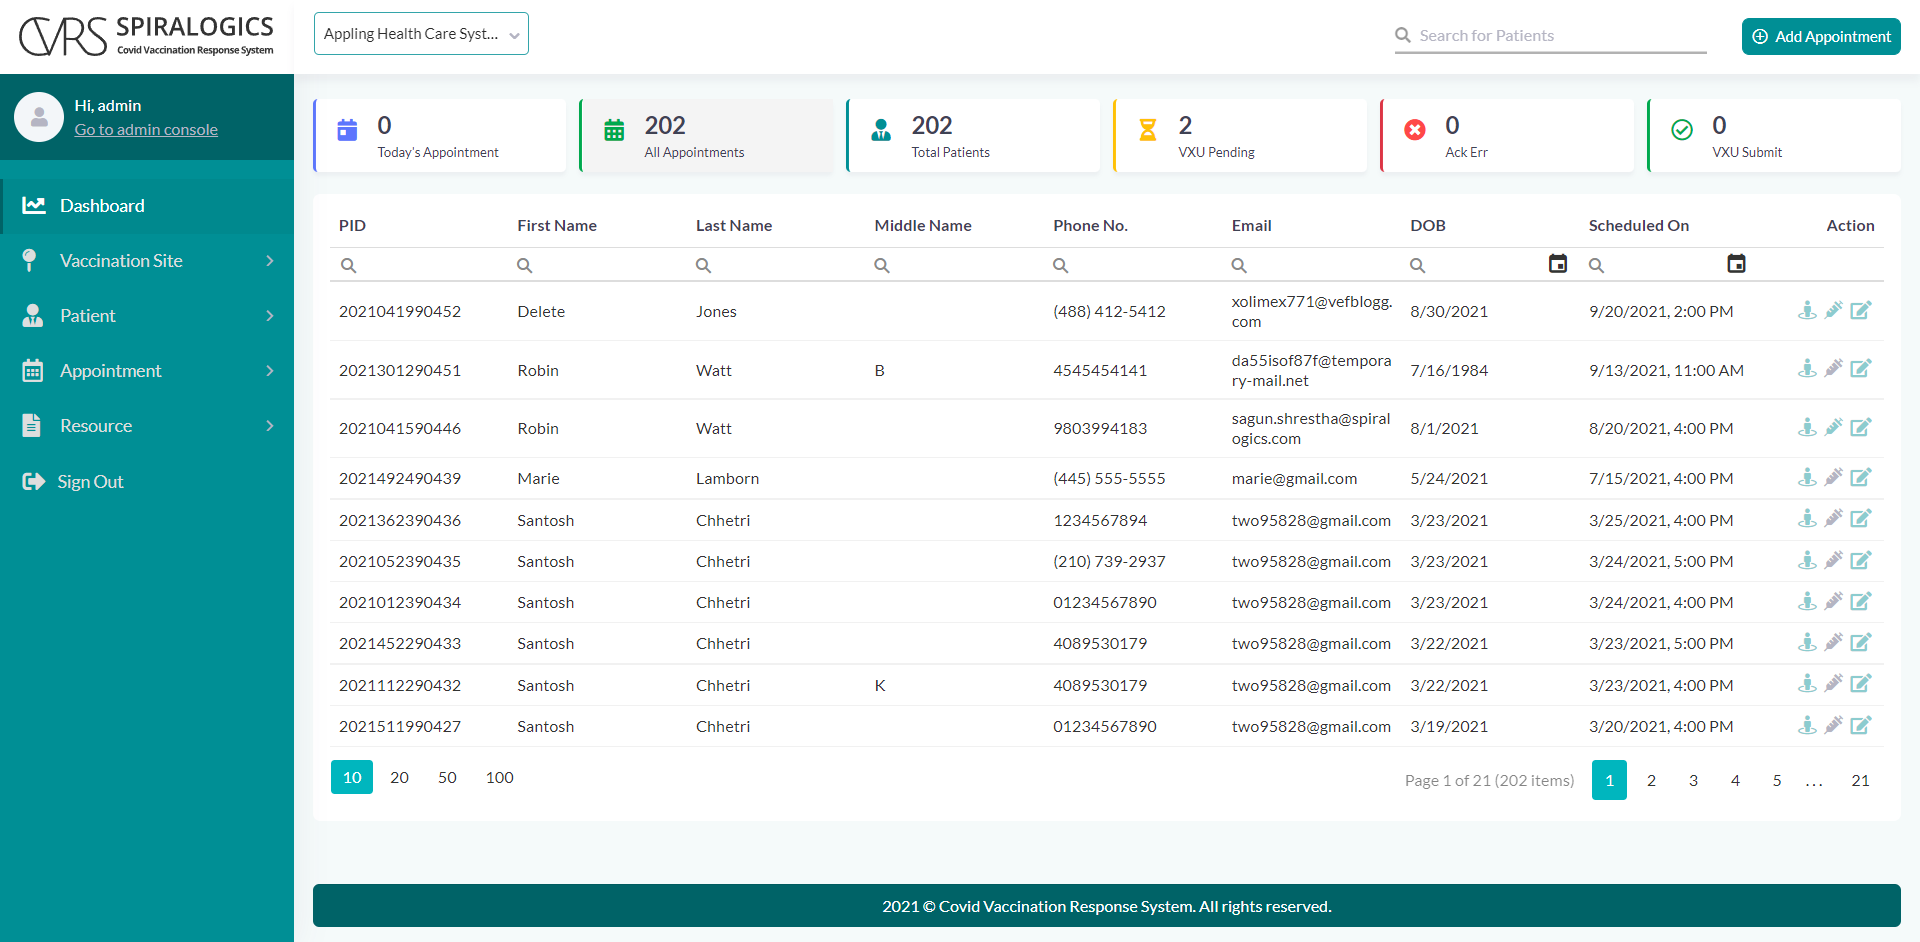Expand the Patient sidebar menu

point(147,315)
